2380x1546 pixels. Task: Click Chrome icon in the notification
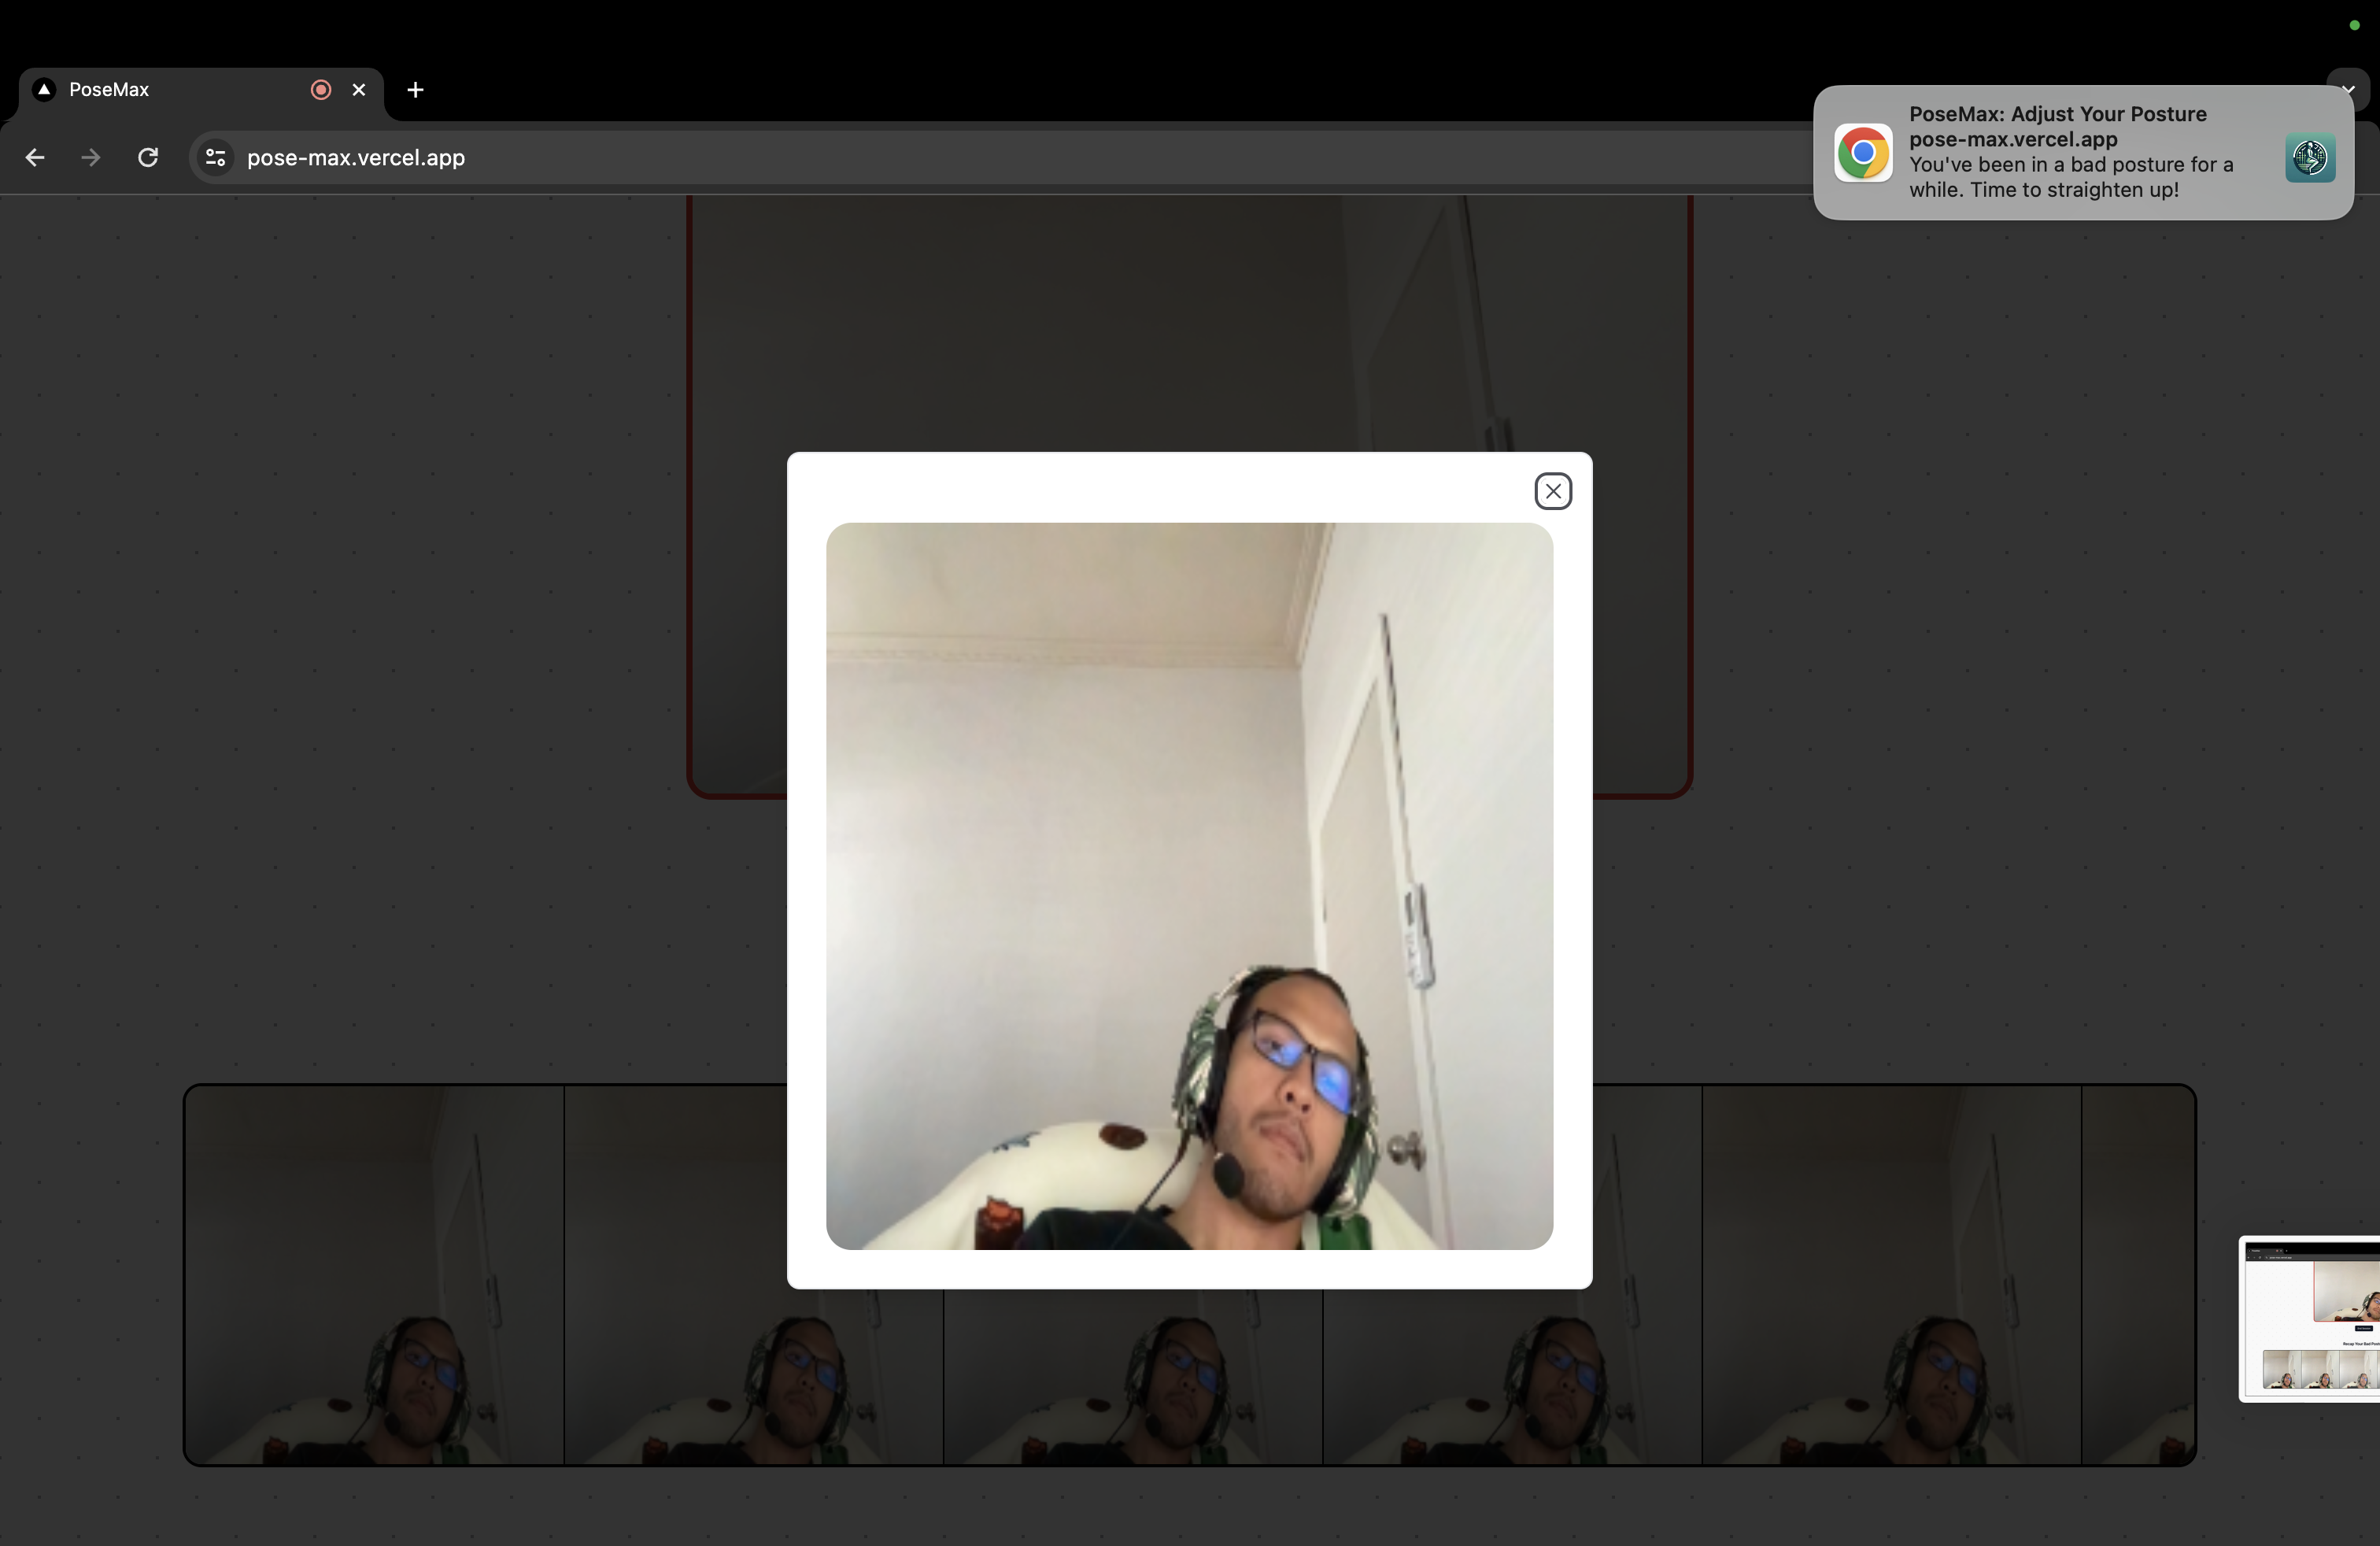(1862, 153)
